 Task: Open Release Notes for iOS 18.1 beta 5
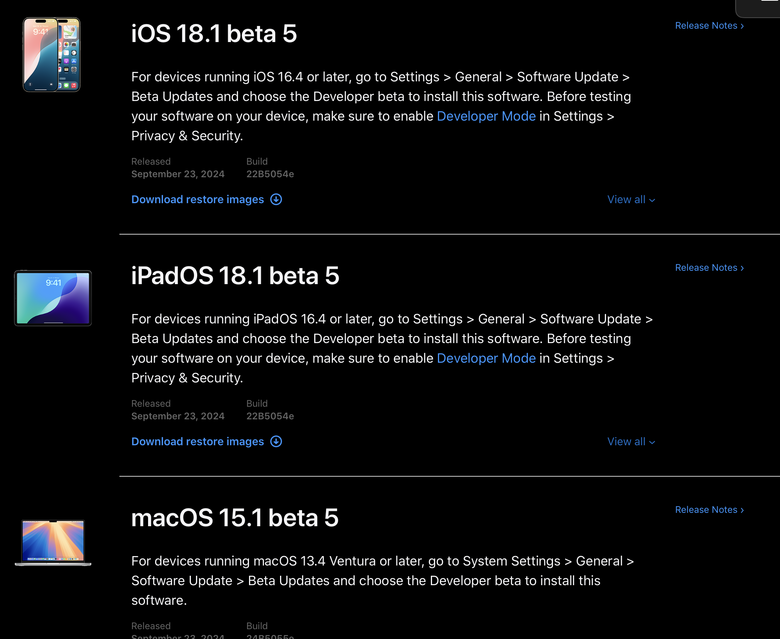pyautogui.click(x=709, y=26)
